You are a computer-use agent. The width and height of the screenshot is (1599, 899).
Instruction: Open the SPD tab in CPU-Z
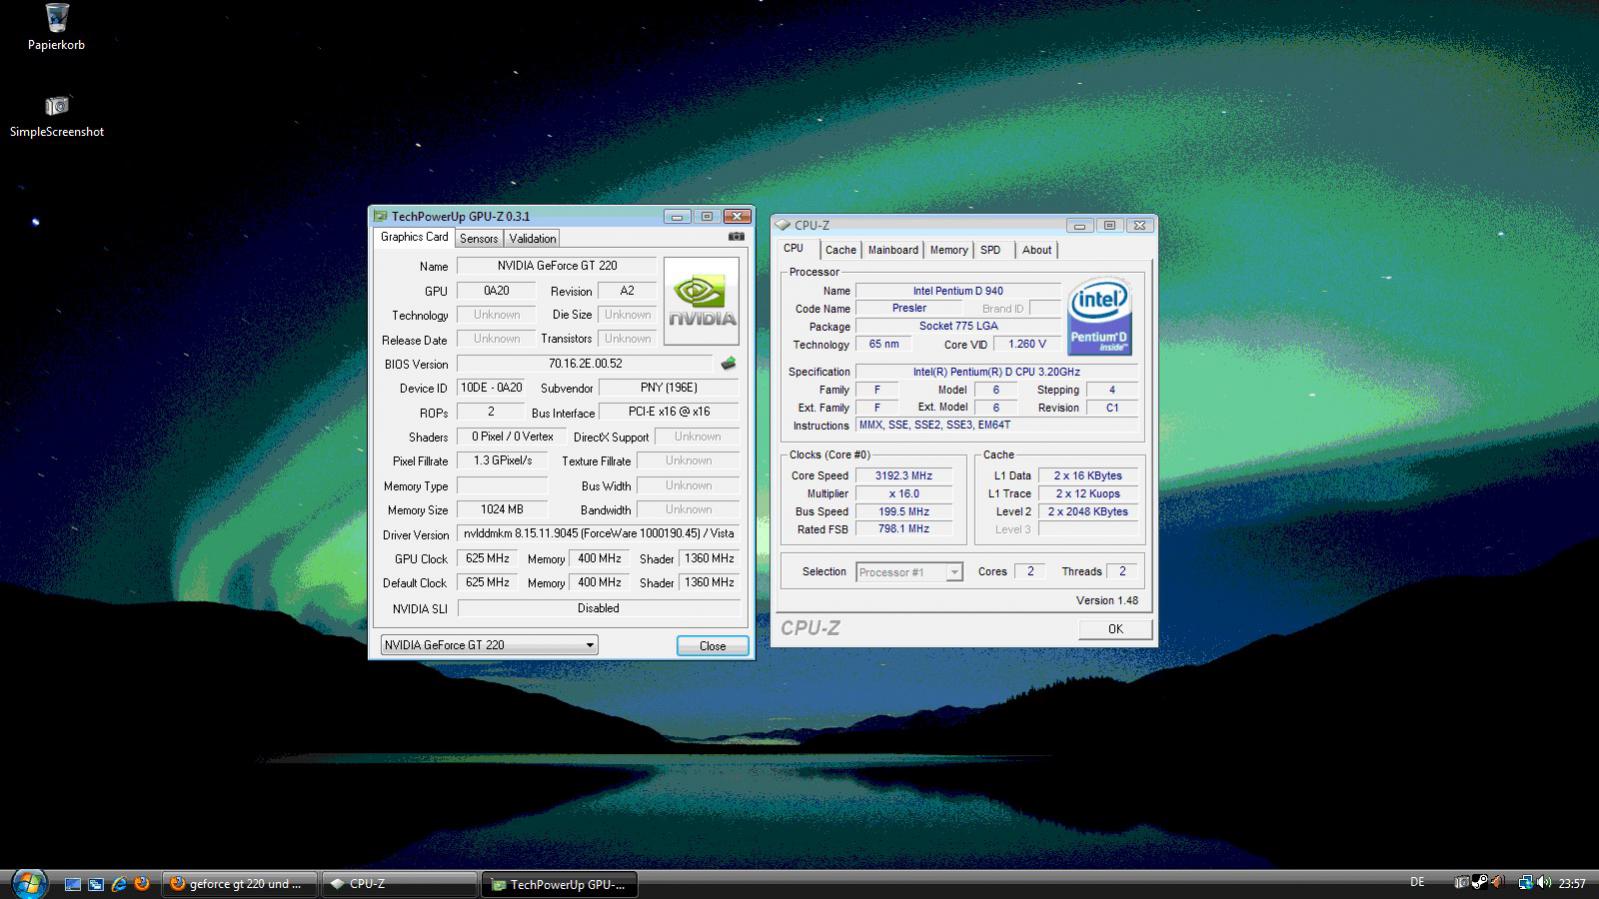click(990, 250)
